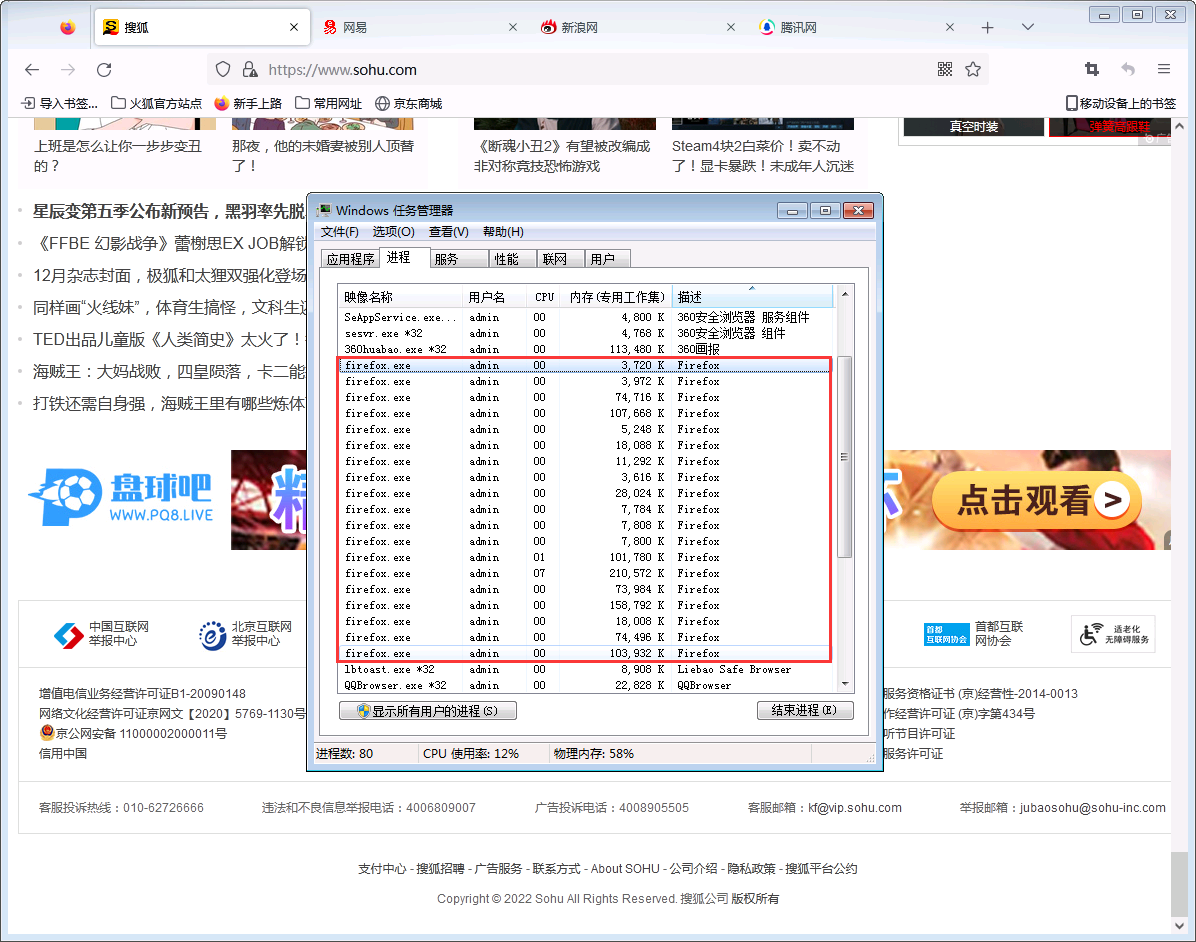The image size is (1196, 942).
Task: Open the 火狐官方站点 bookmark folder
Action: click(x=156, y=103)
